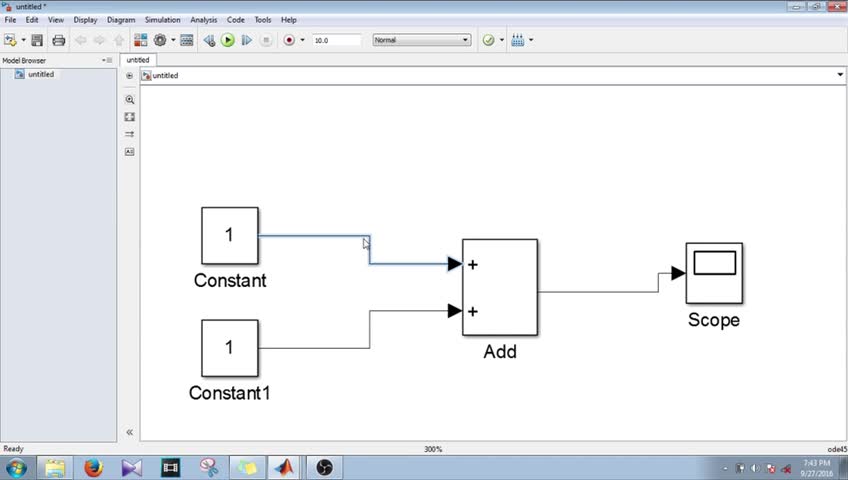Run the simulation with the green play button
This screenshot has width=848, height=480.
tap(228, 40)
